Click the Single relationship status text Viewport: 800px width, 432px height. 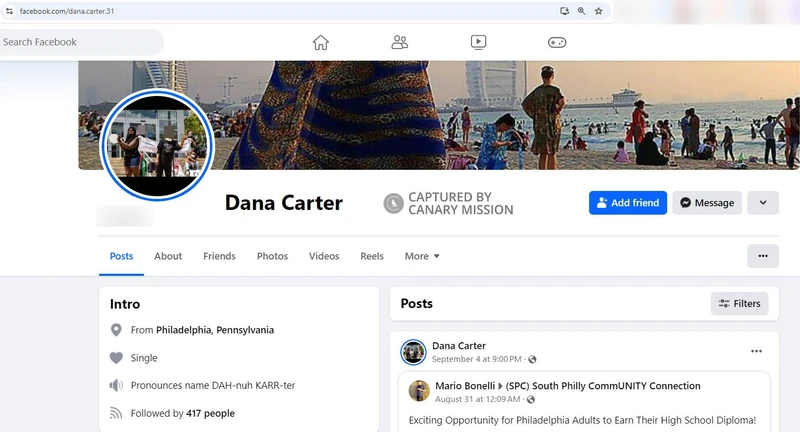coord(144,358)
